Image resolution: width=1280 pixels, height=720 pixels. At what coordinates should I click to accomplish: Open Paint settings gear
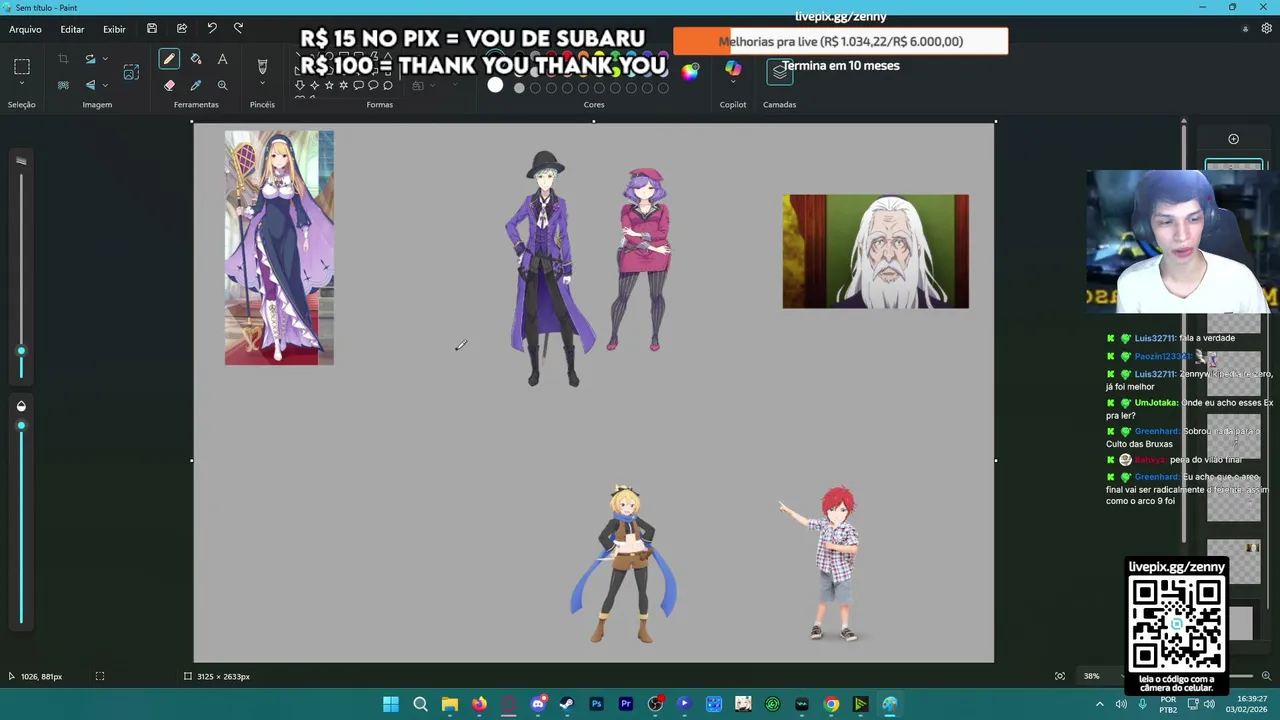click(x=1266, y=29)
